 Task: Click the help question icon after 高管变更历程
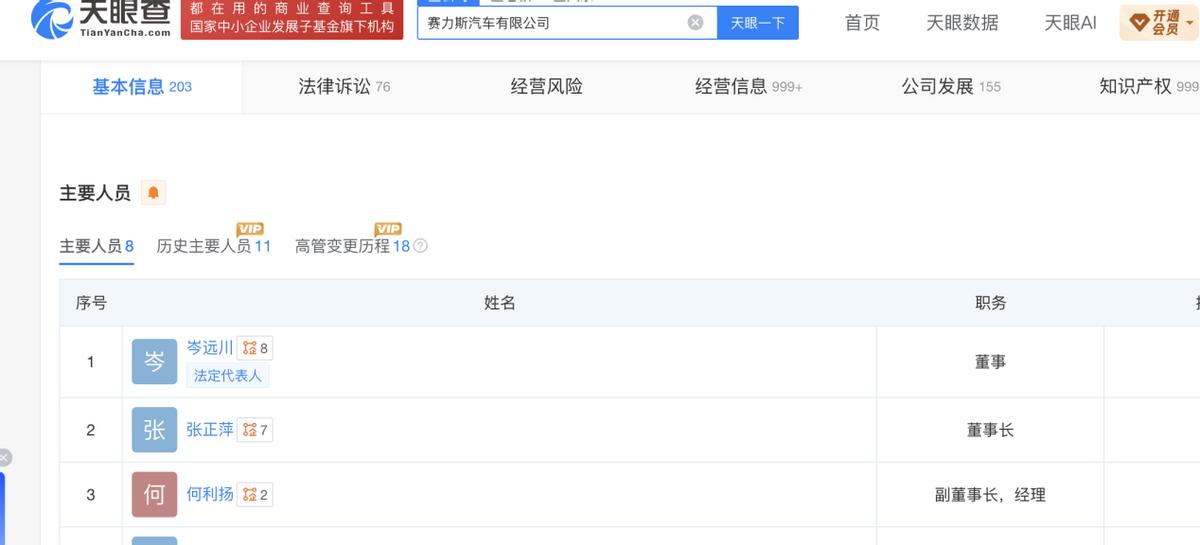tap(420, 246)
